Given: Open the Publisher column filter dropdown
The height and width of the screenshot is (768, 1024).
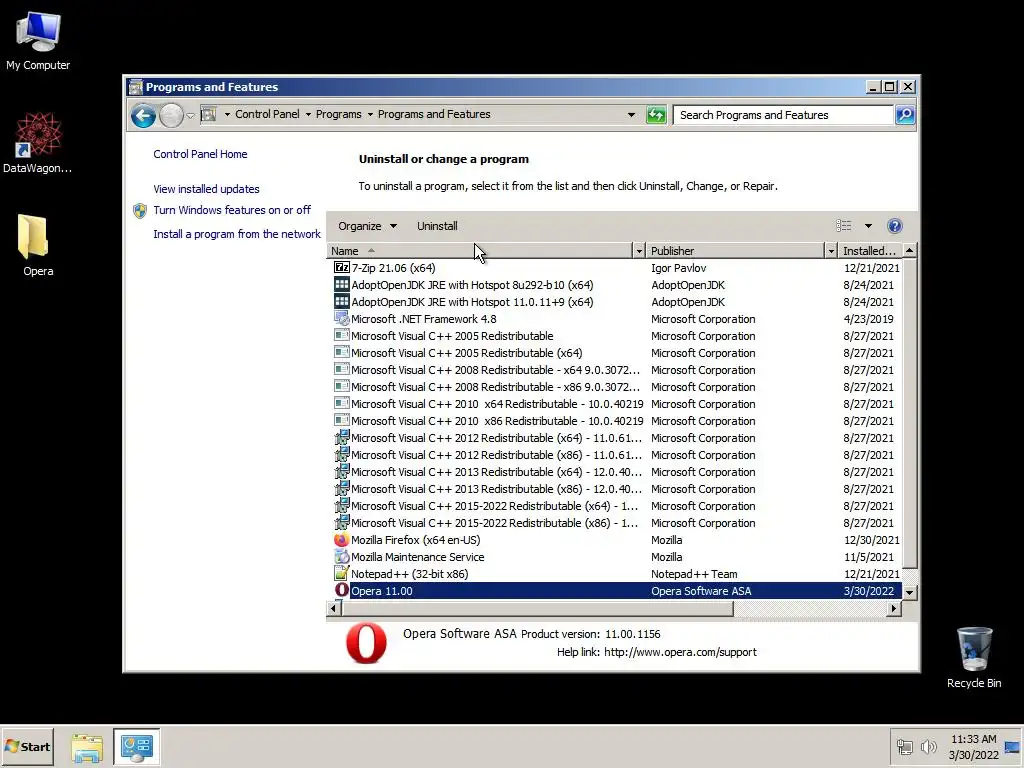Looking at the screenshot, I should point(831,251).
